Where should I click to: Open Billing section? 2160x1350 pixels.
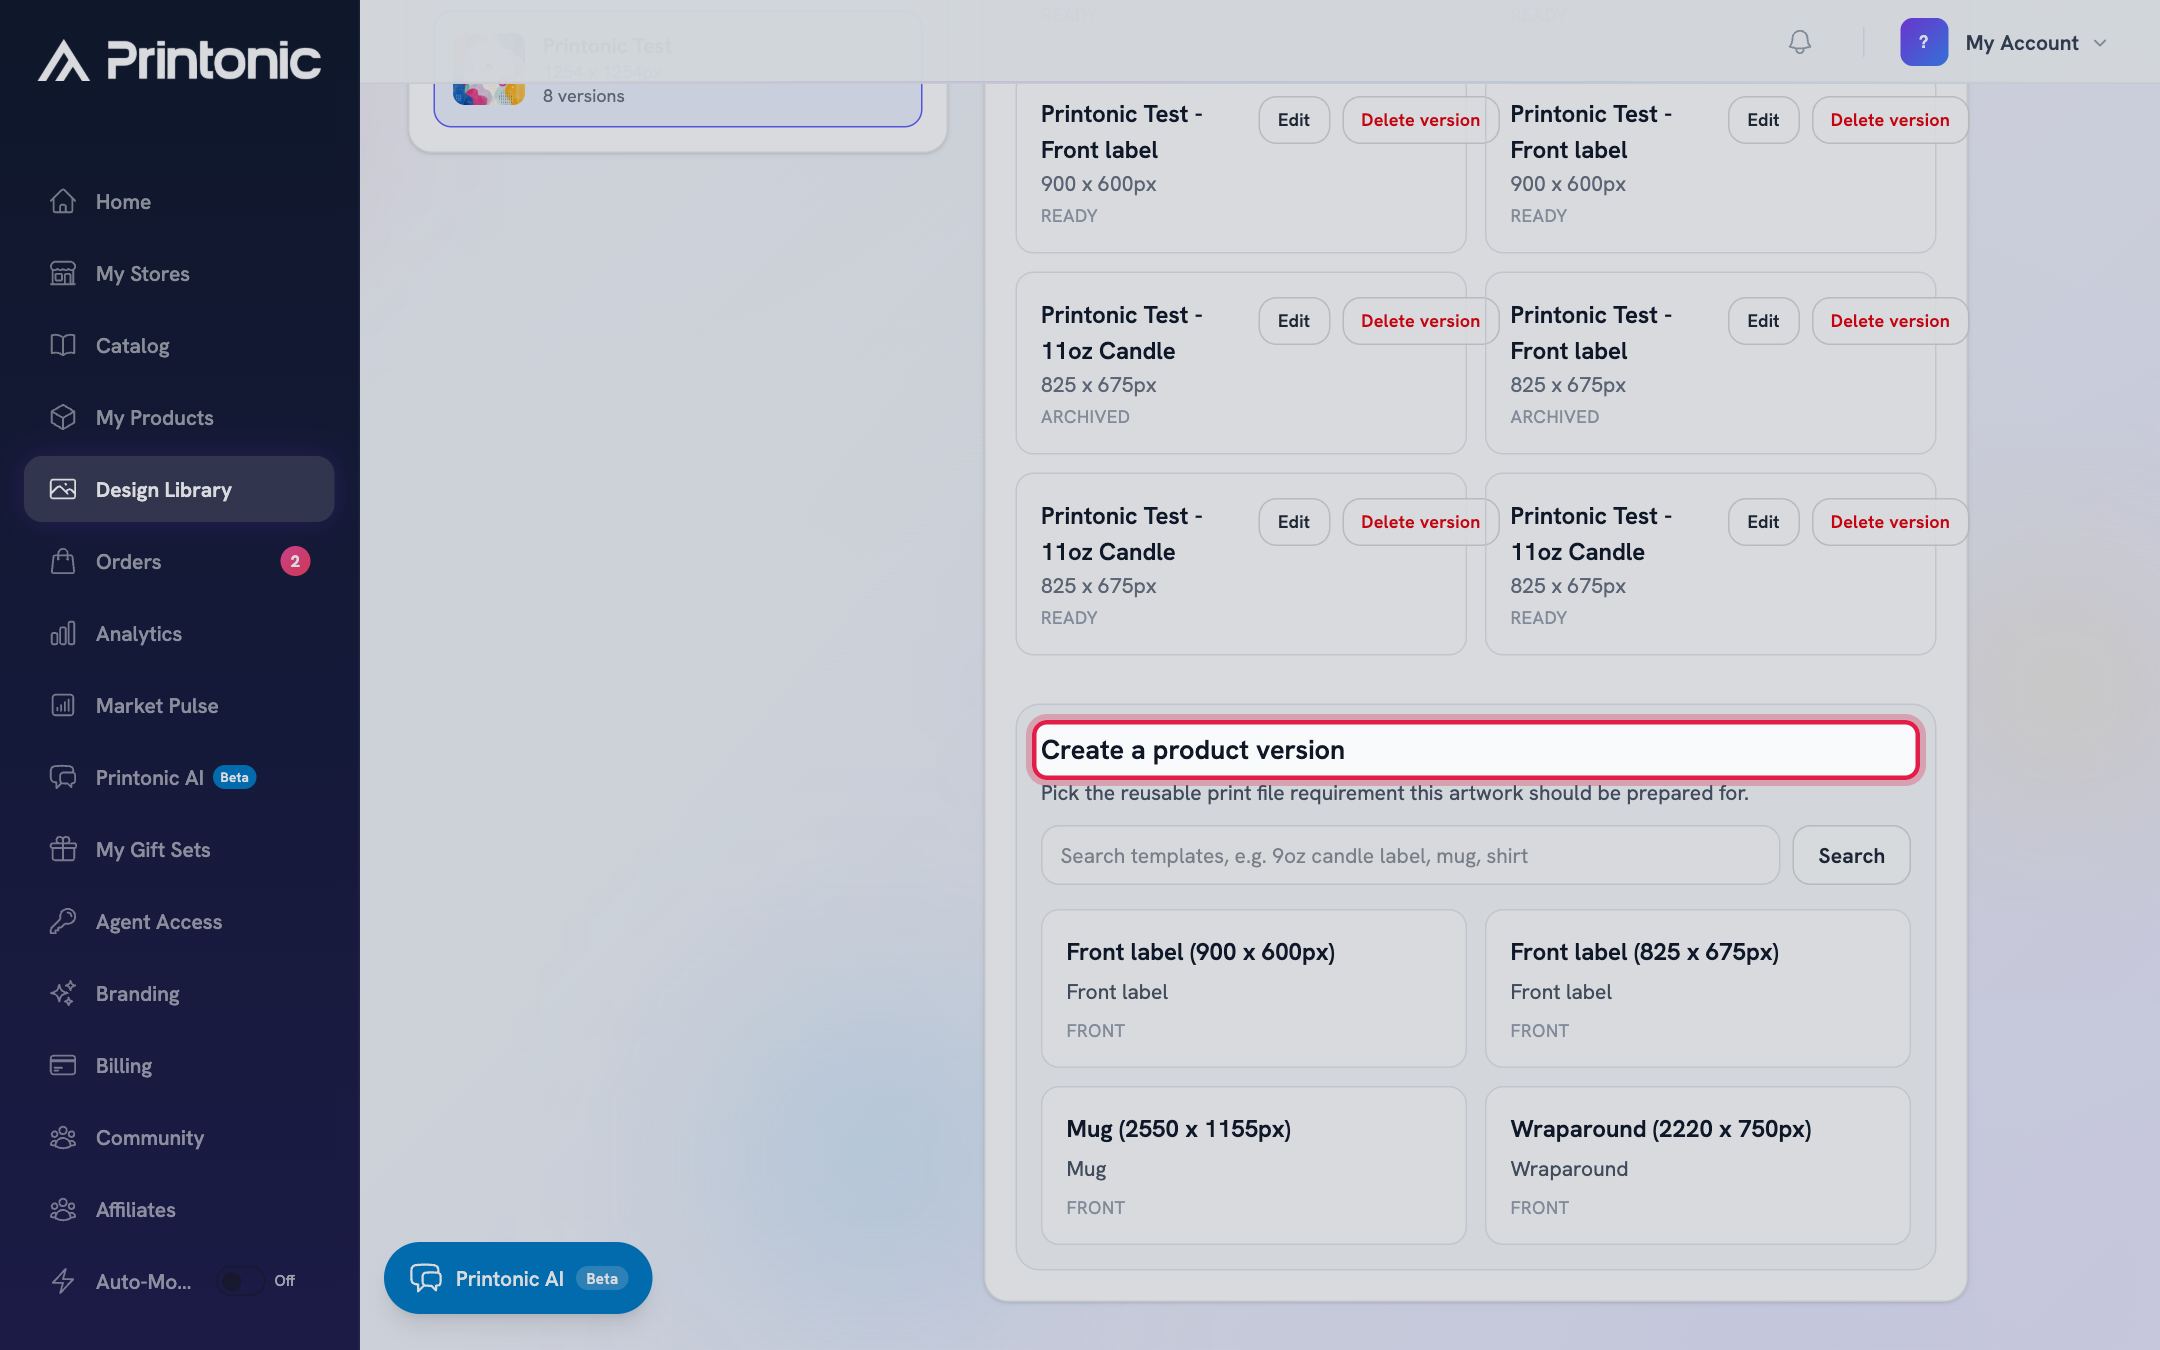[179, 1065]
